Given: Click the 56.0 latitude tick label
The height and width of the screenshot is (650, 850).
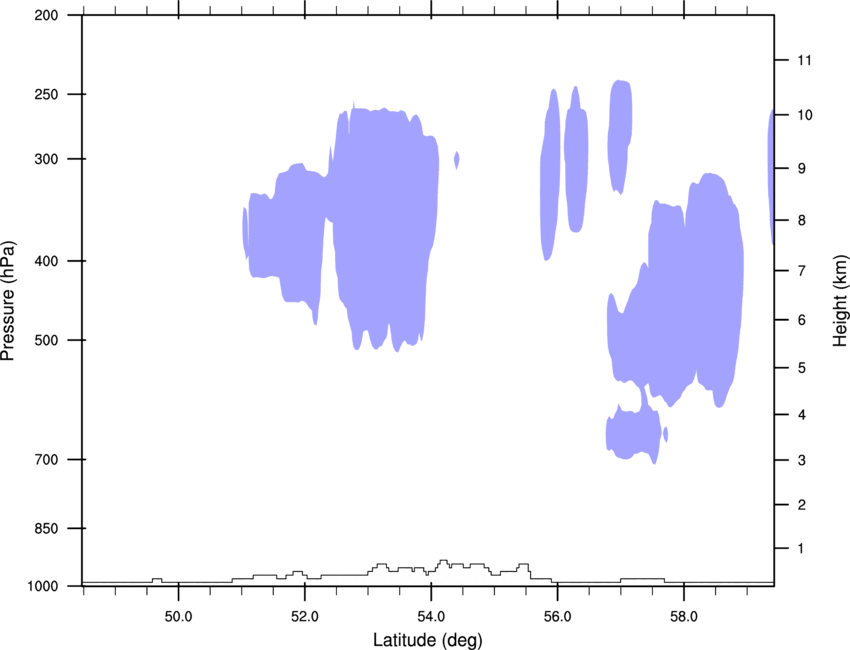Looking at the screenshot, I should (557, 617).
